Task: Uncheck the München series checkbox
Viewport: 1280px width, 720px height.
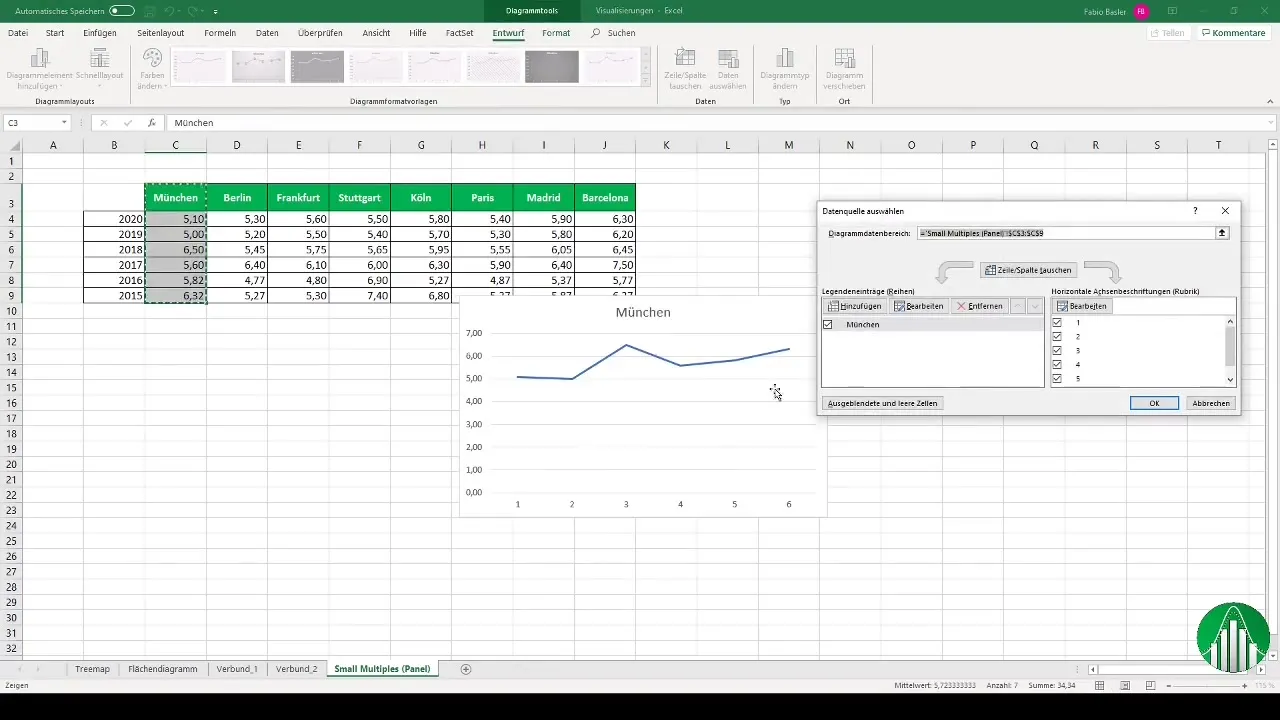Action: (x=828, y=325)
